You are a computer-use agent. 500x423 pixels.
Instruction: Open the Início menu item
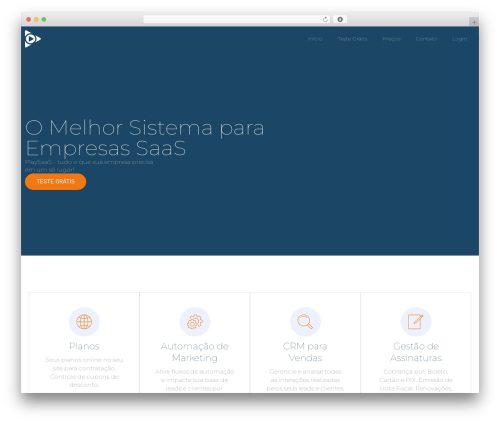[315, 39]
